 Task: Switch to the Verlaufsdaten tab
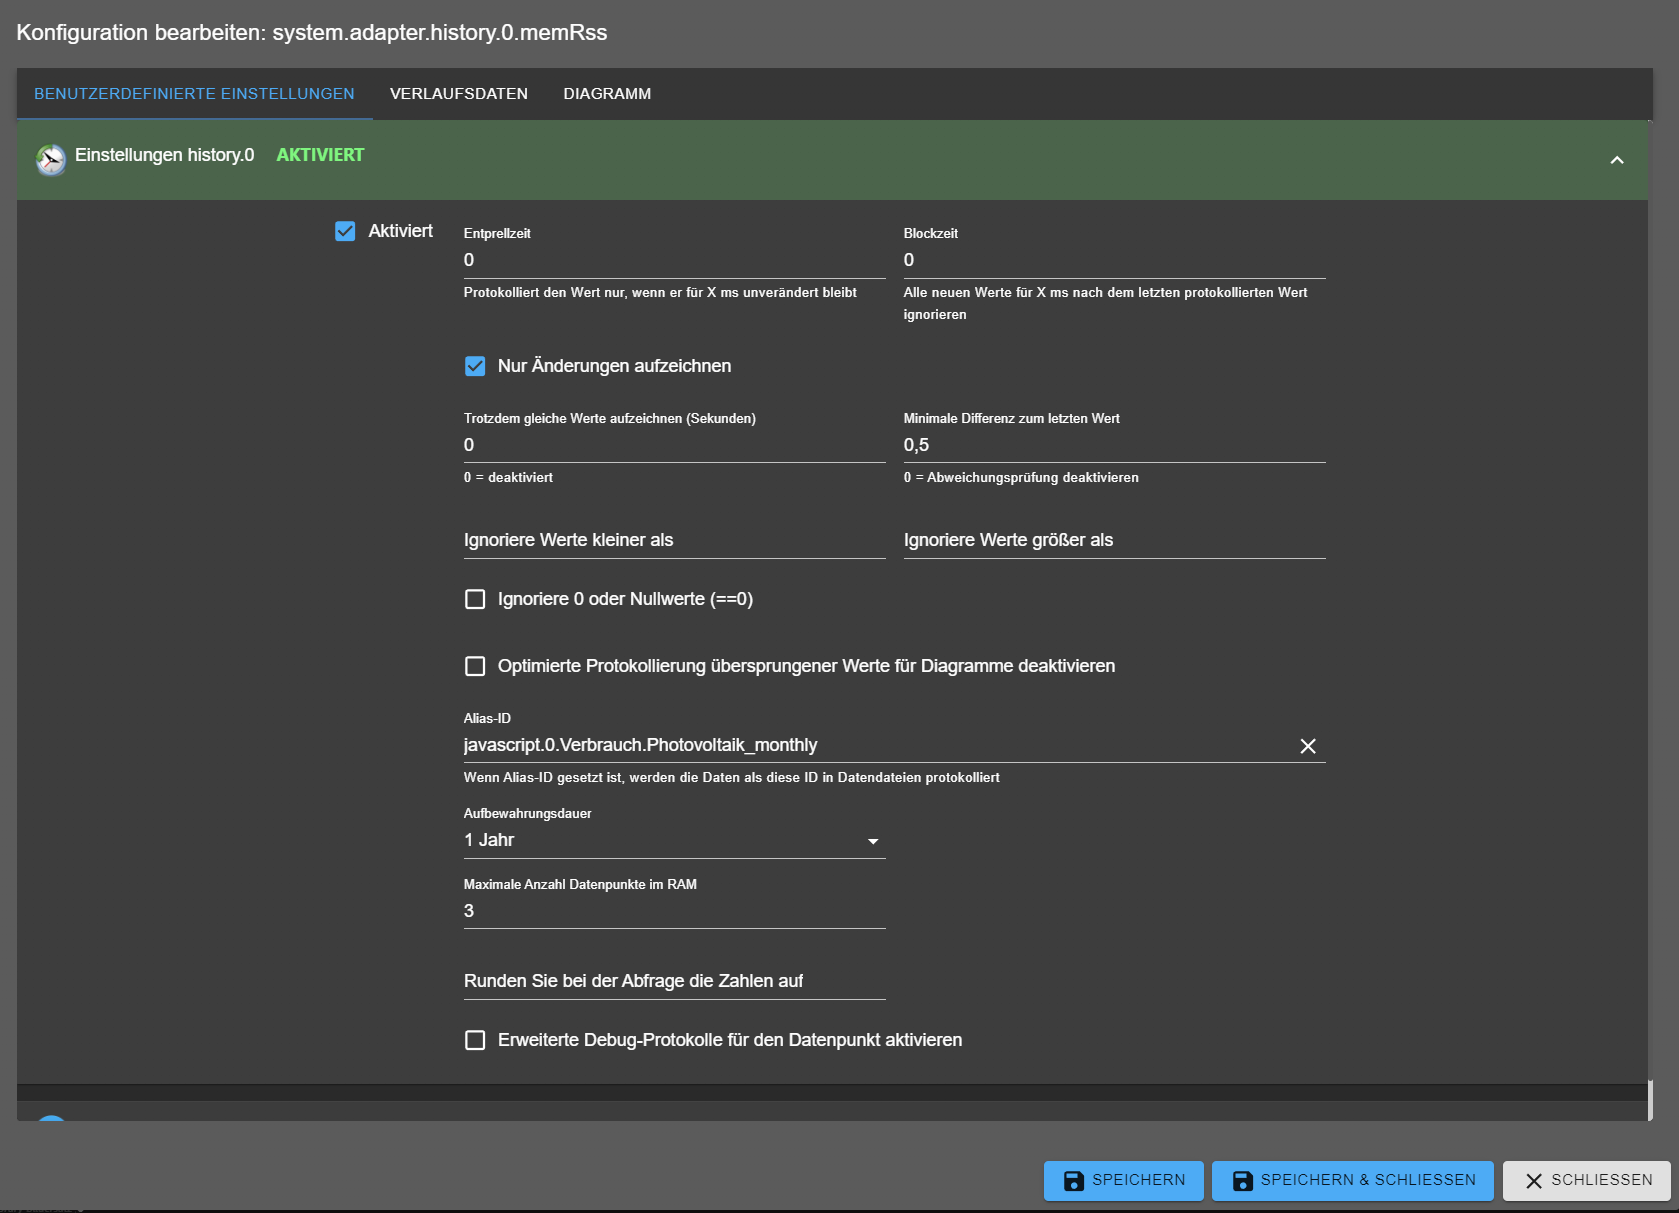pos(459,94)
